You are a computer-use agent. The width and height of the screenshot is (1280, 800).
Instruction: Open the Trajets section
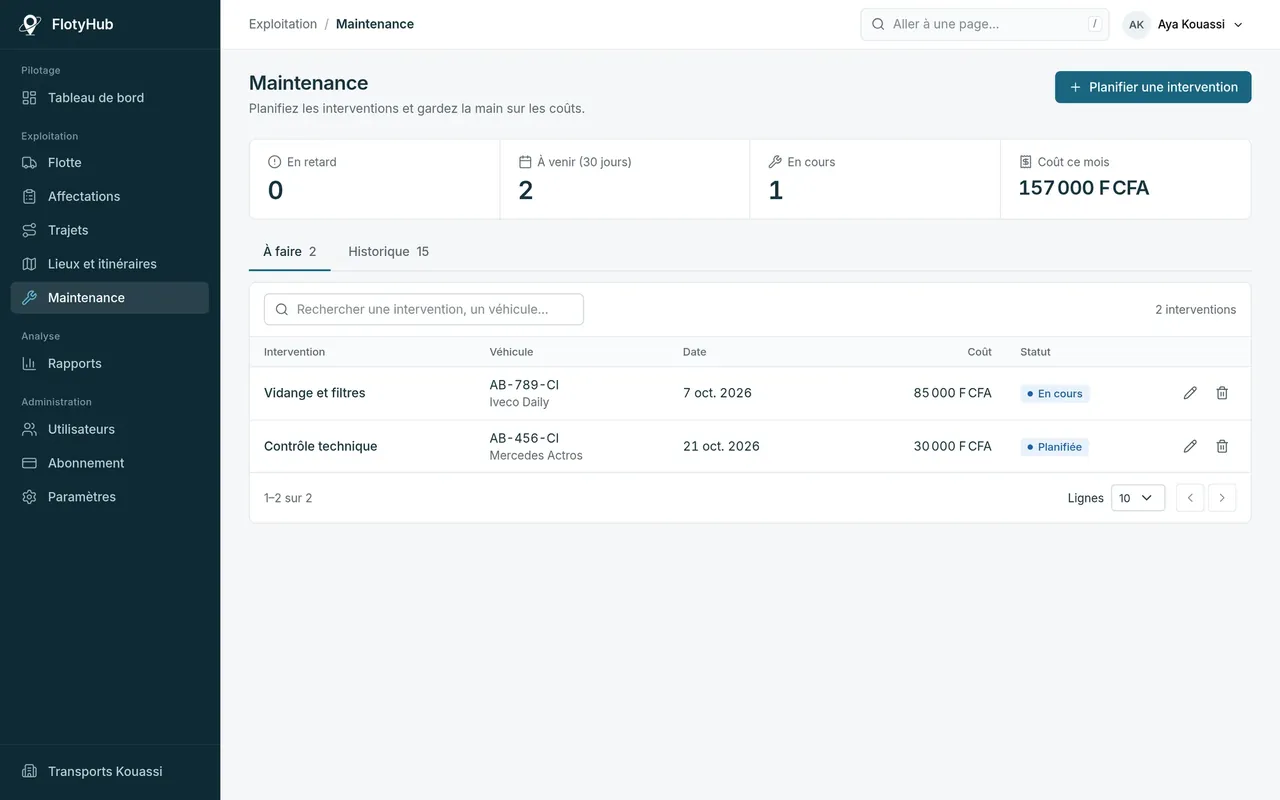(110, 230)
